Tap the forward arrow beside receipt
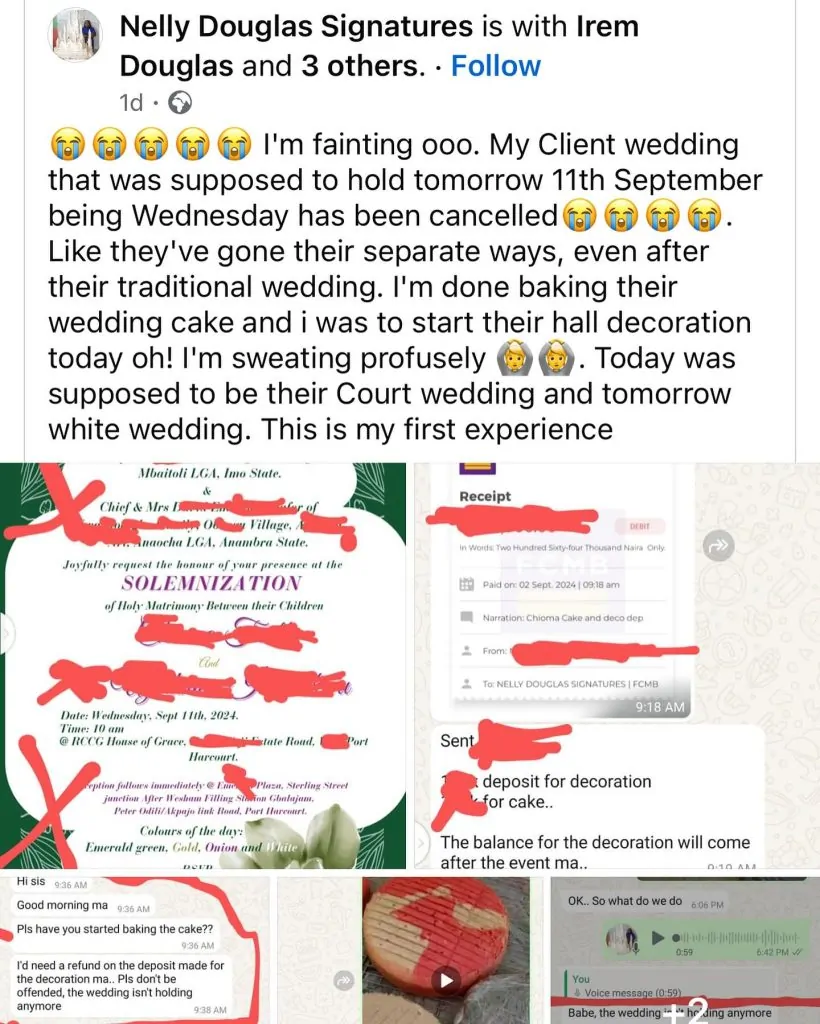 718,545
